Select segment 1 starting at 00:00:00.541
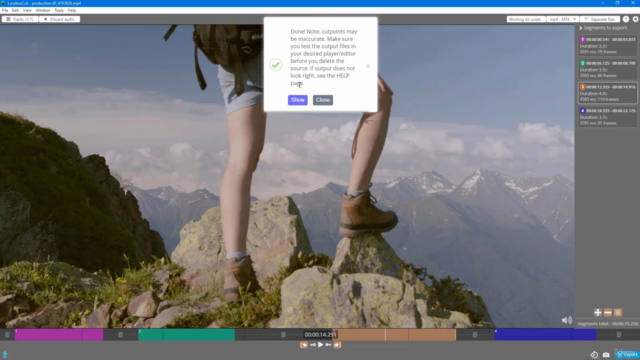The width and height of the screenshot is (640, 360). [x=607, y=45]
